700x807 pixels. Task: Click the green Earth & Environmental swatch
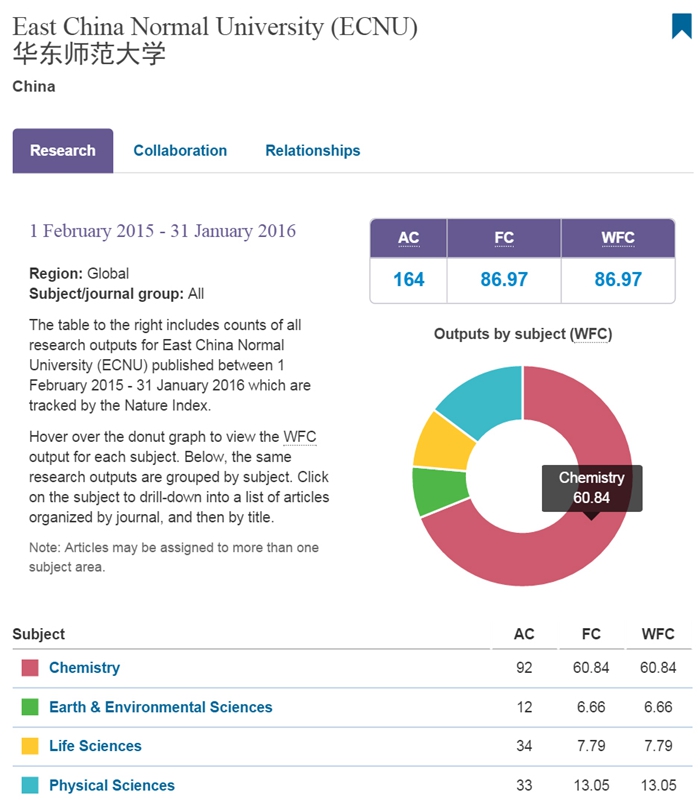point(30,707)
